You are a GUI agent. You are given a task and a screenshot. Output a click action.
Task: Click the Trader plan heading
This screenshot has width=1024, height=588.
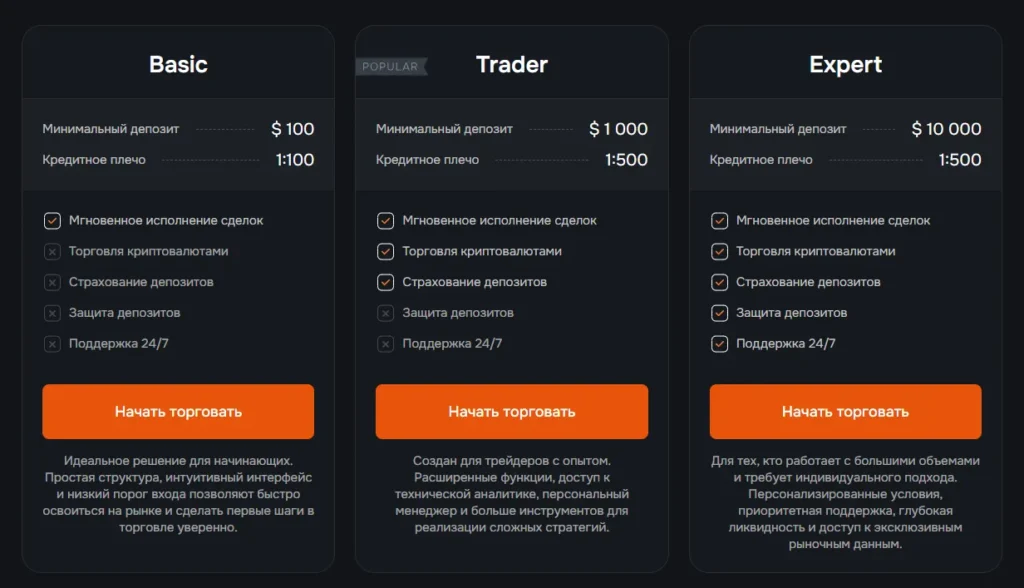pyautogui.click(x=512, y=65)
